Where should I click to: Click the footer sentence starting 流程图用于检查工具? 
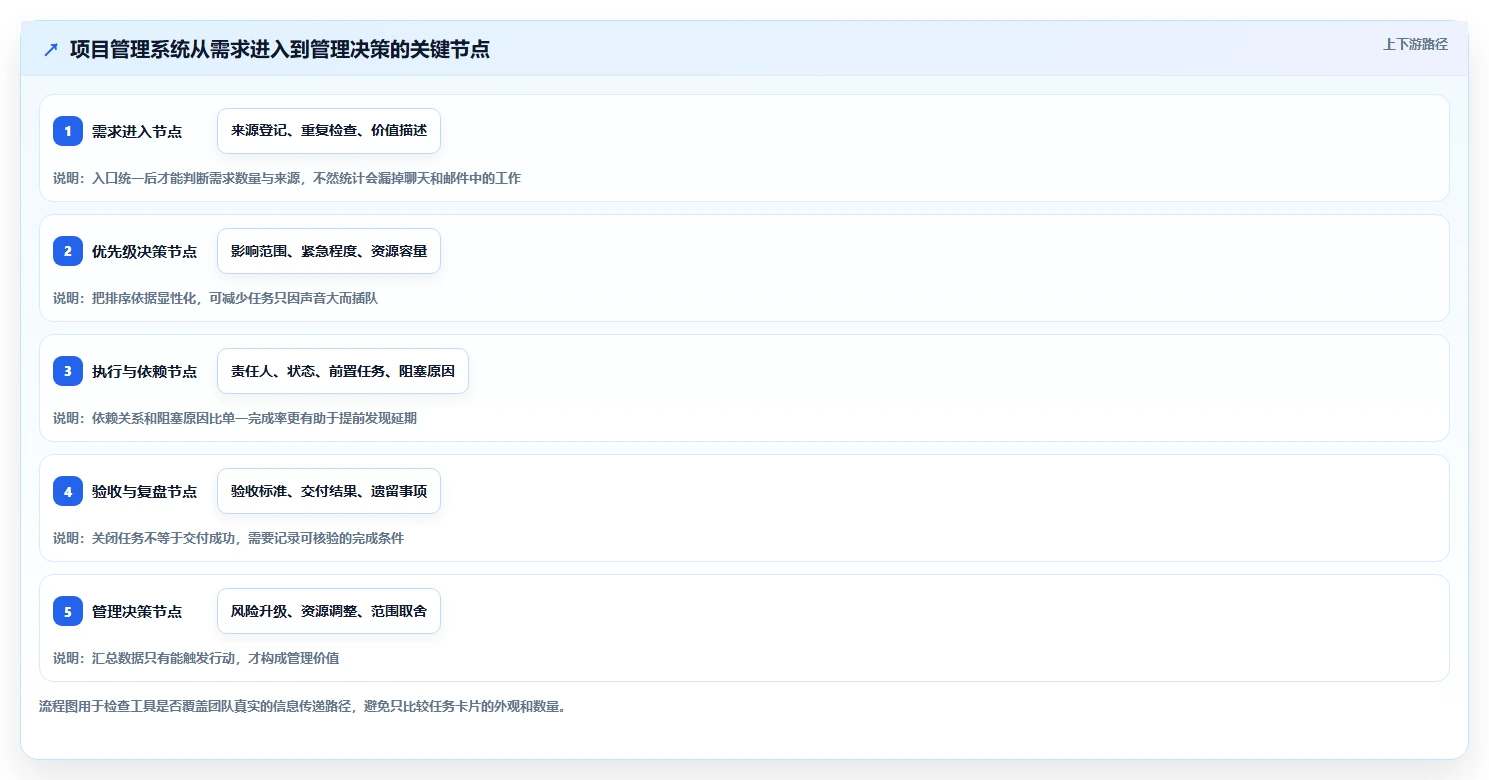pos(303,706)
